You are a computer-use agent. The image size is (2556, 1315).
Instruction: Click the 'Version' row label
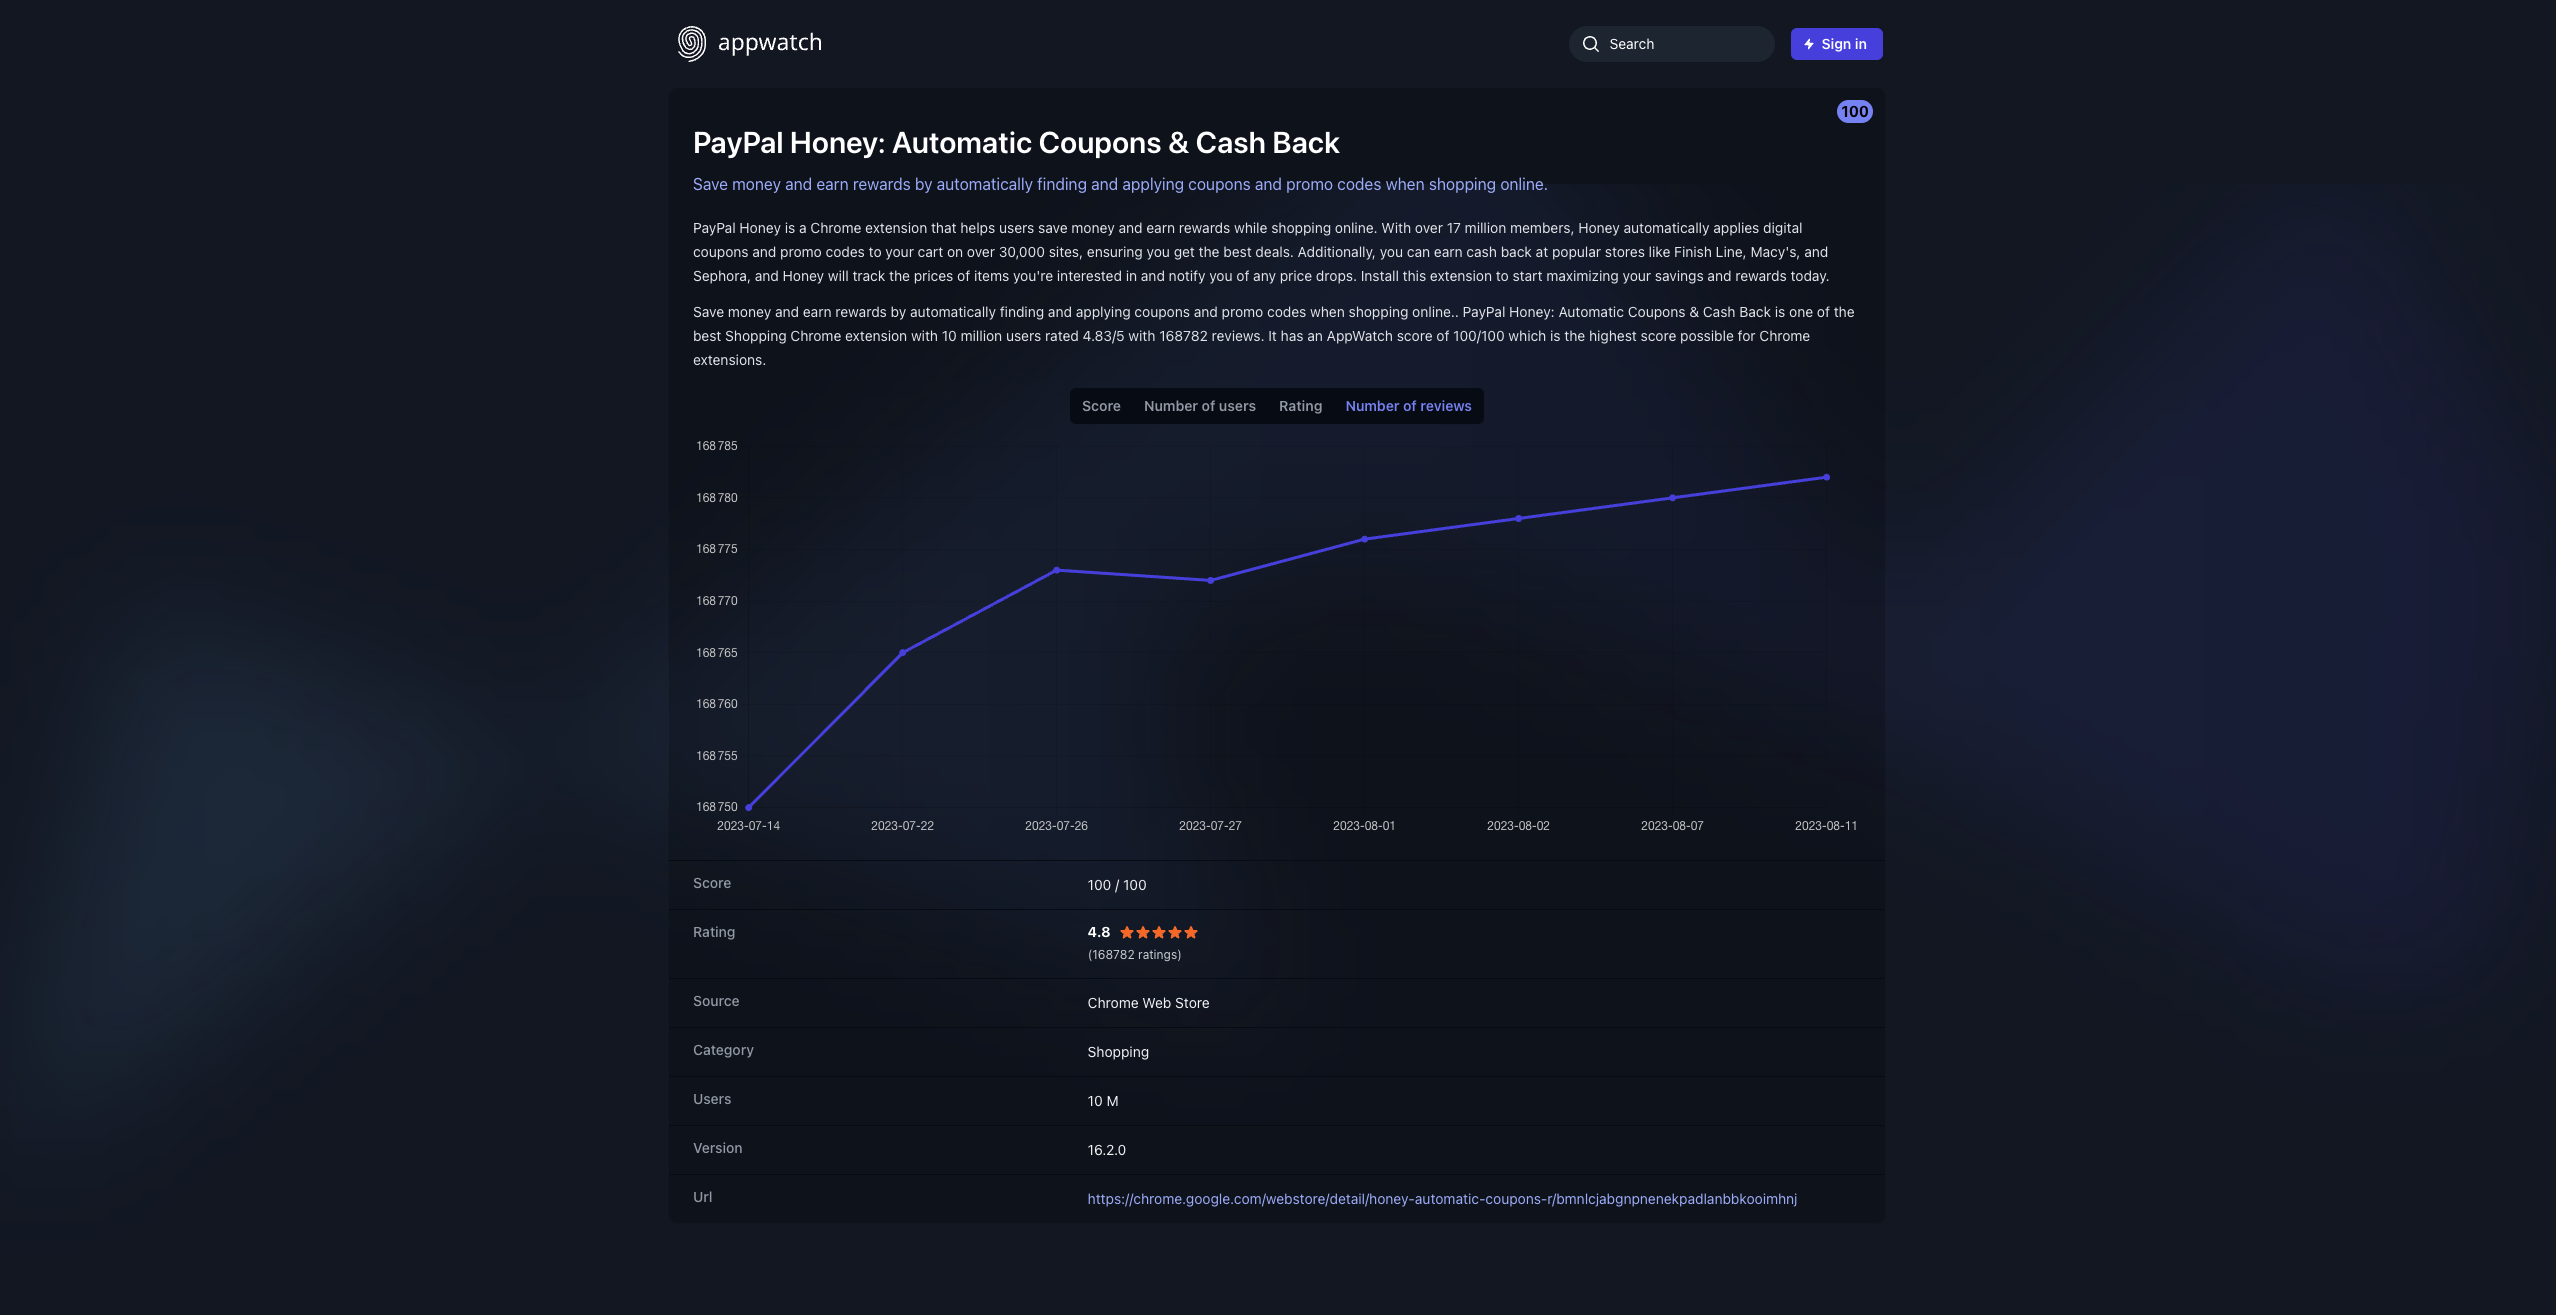(718, 1148)
